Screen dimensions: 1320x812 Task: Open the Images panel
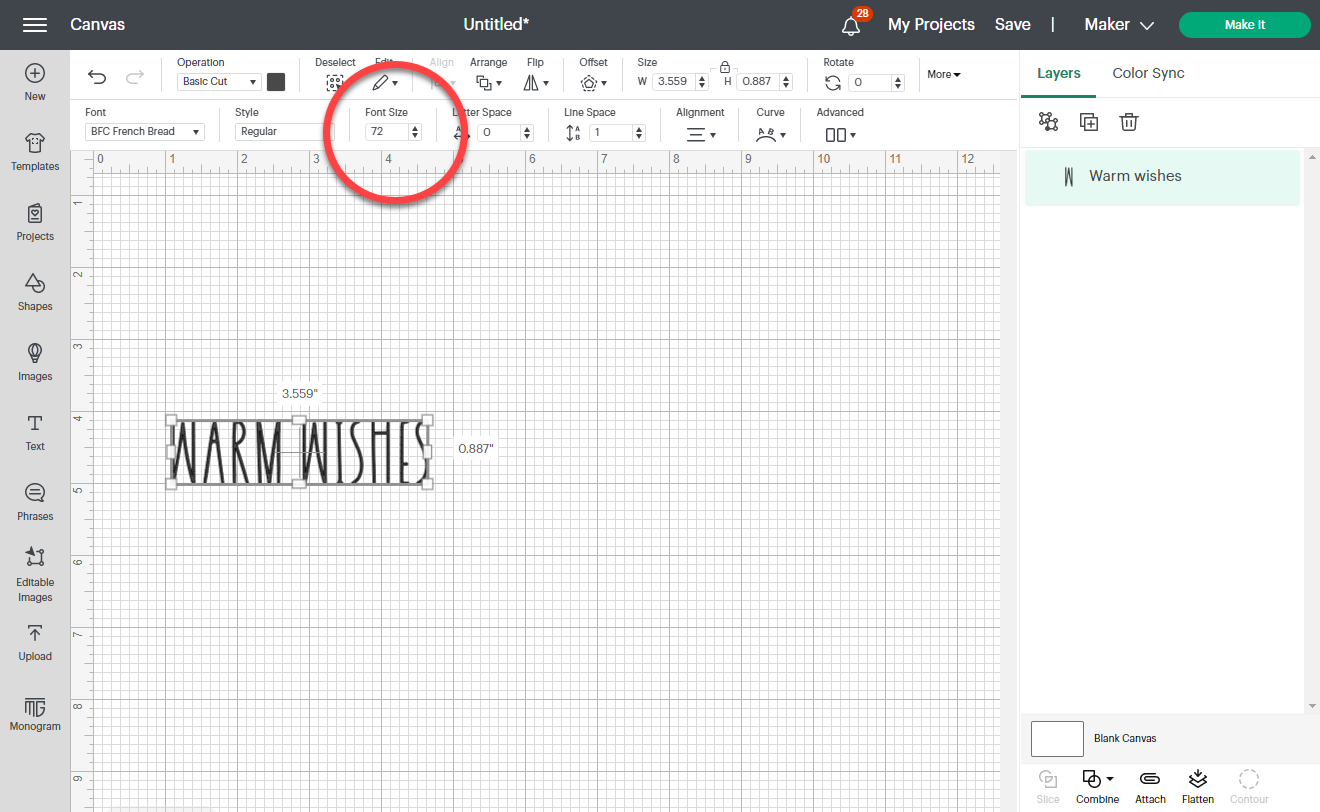[x=35, y=362]
